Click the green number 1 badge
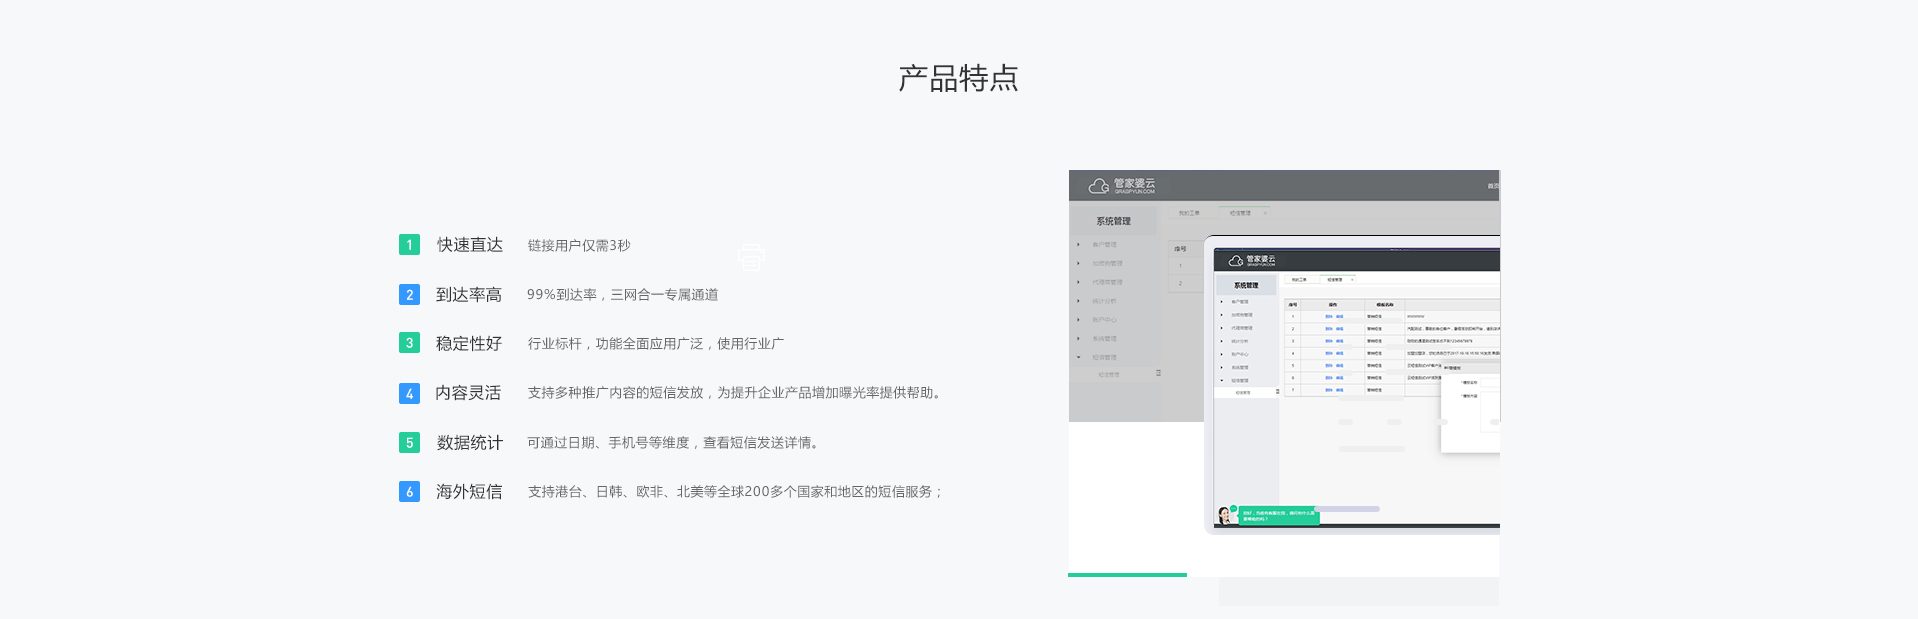 409,245
